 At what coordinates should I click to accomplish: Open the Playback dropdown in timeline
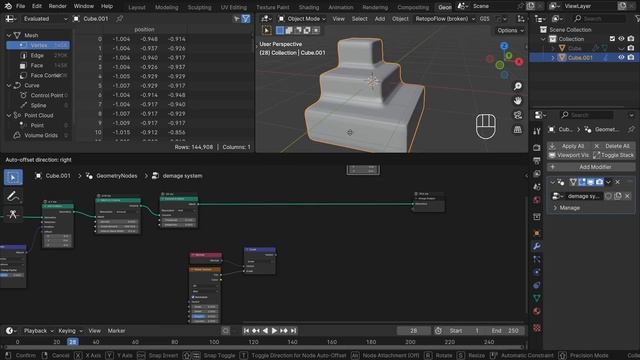coord(38,331)
